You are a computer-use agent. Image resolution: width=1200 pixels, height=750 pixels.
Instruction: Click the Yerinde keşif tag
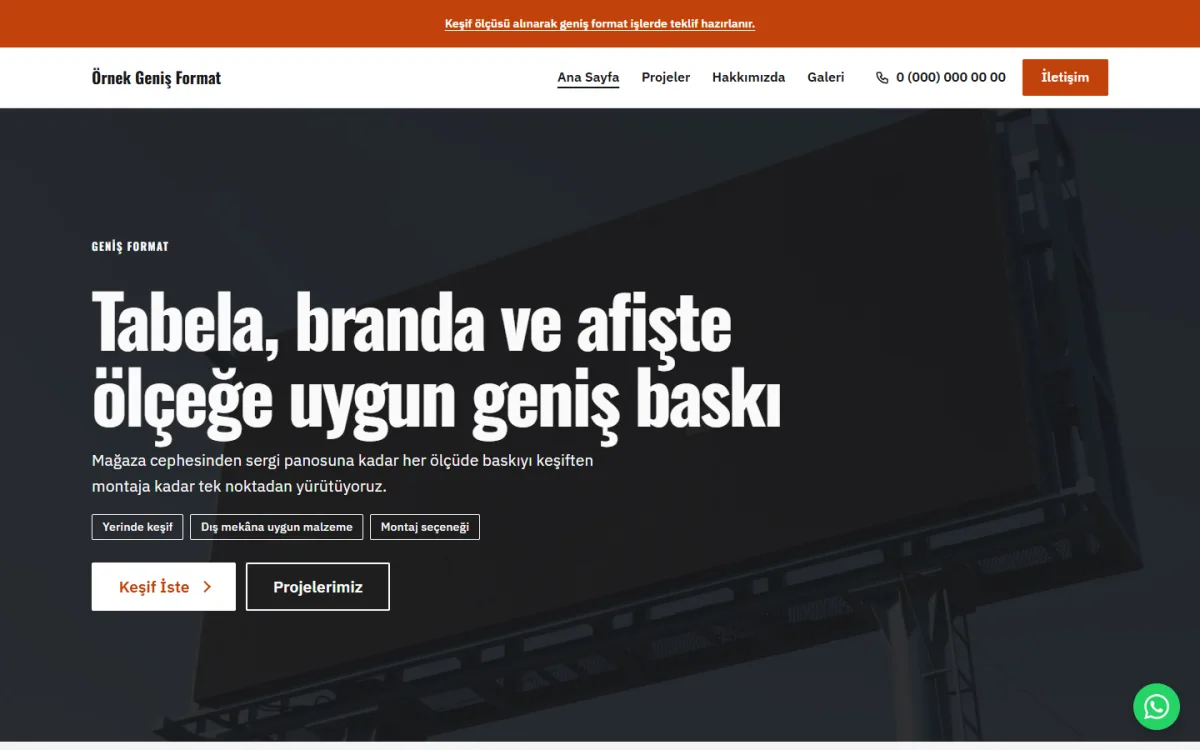(137, 527)
